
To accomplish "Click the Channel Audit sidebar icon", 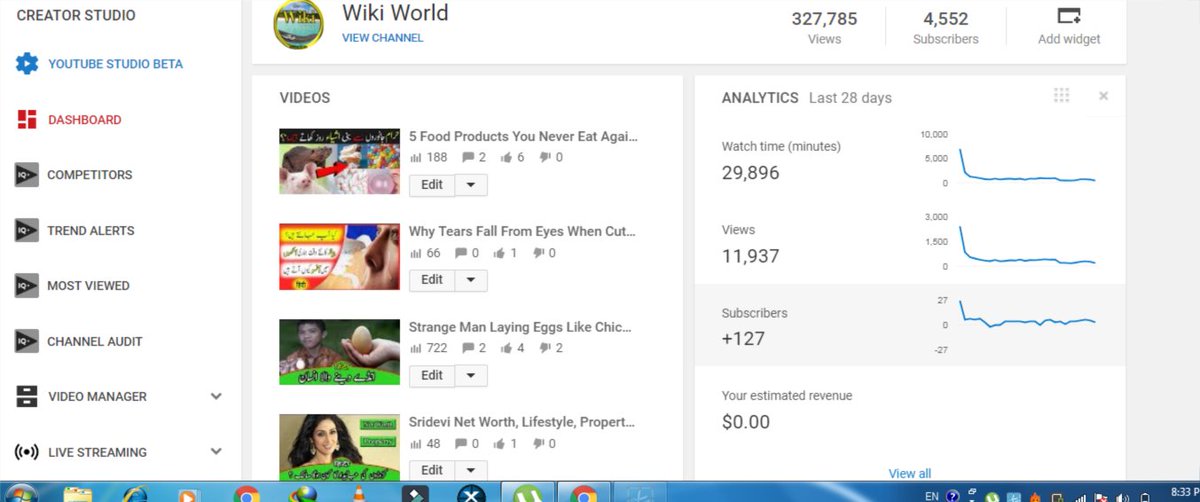I will (27, 342).
